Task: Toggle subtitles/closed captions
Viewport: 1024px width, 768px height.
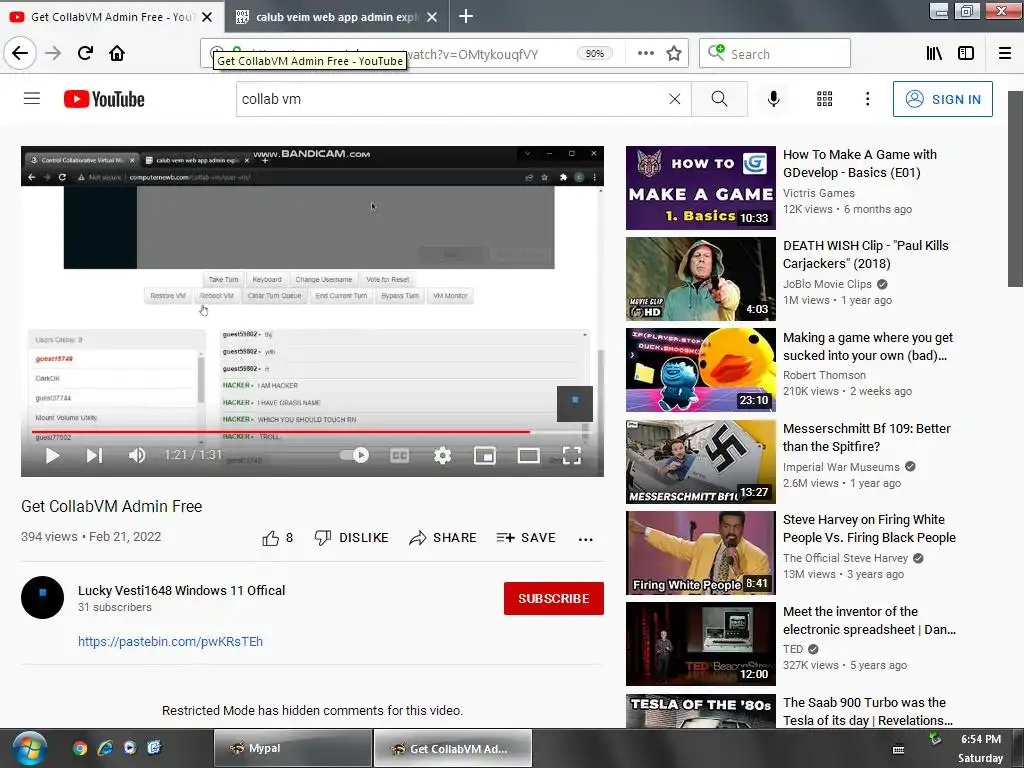Action: (399, 455)
